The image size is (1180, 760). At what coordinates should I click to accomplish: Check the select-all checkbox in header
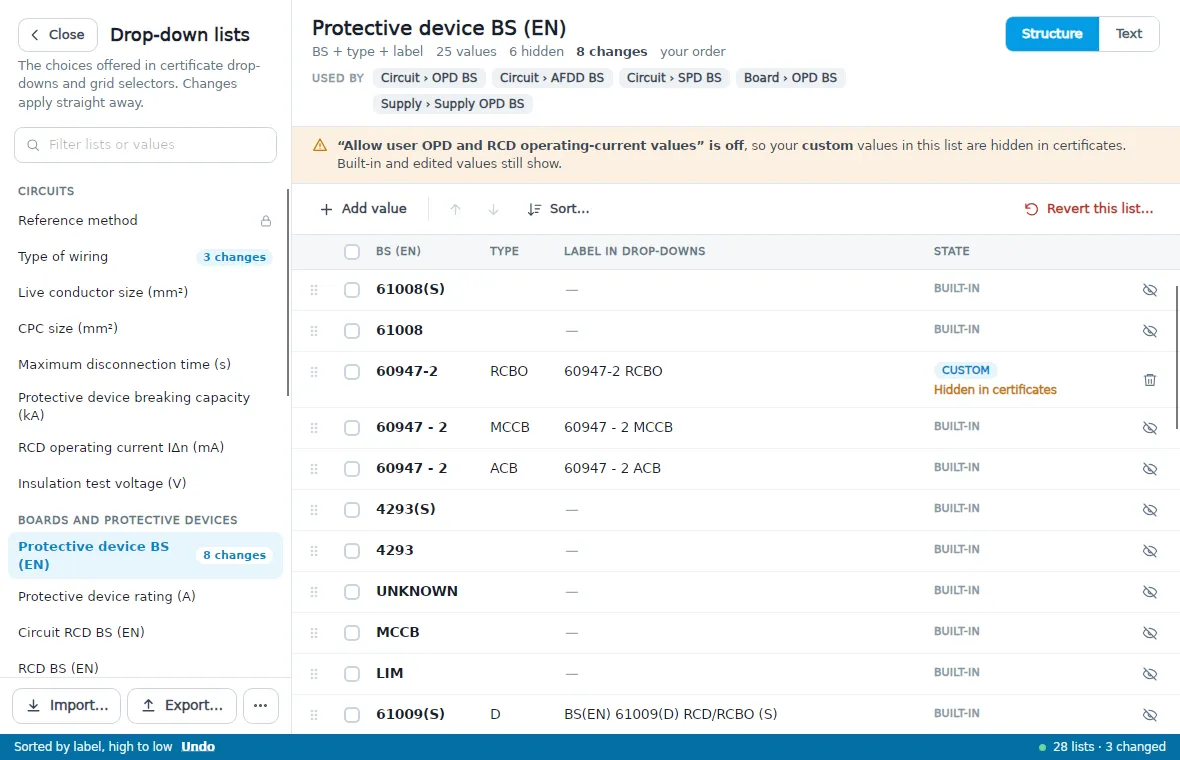click(351, 251)
